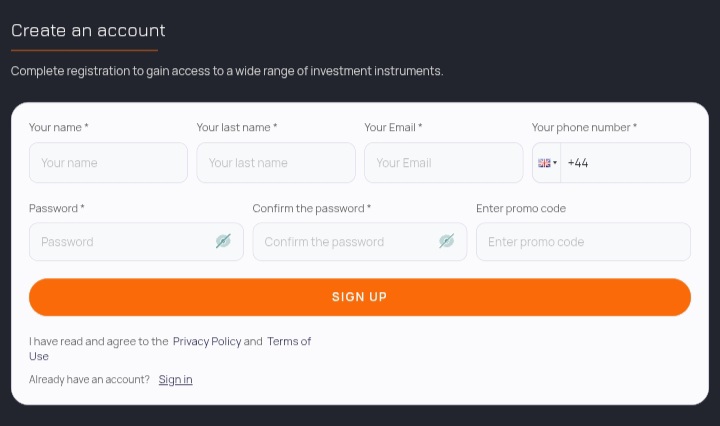720x426 pixels.
Task: Click the 'Your phone number *' label
Action: pos(584,127)
